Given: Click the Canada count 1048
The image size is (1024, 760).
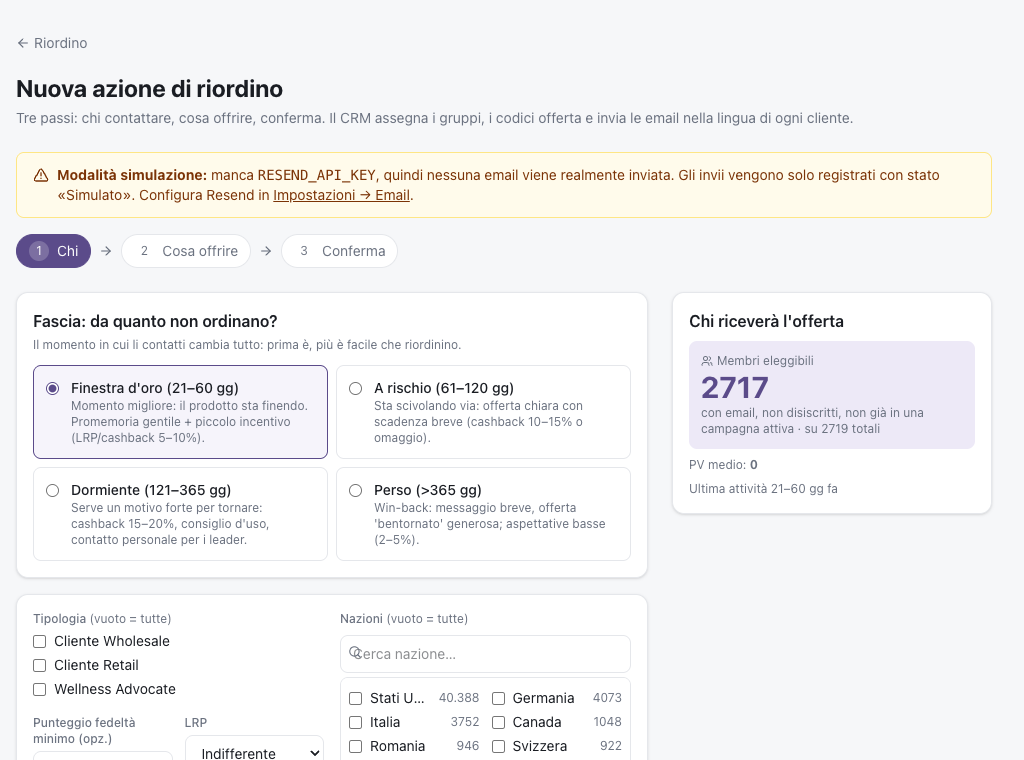Looking at the screenshot, I should click(607, 721).
